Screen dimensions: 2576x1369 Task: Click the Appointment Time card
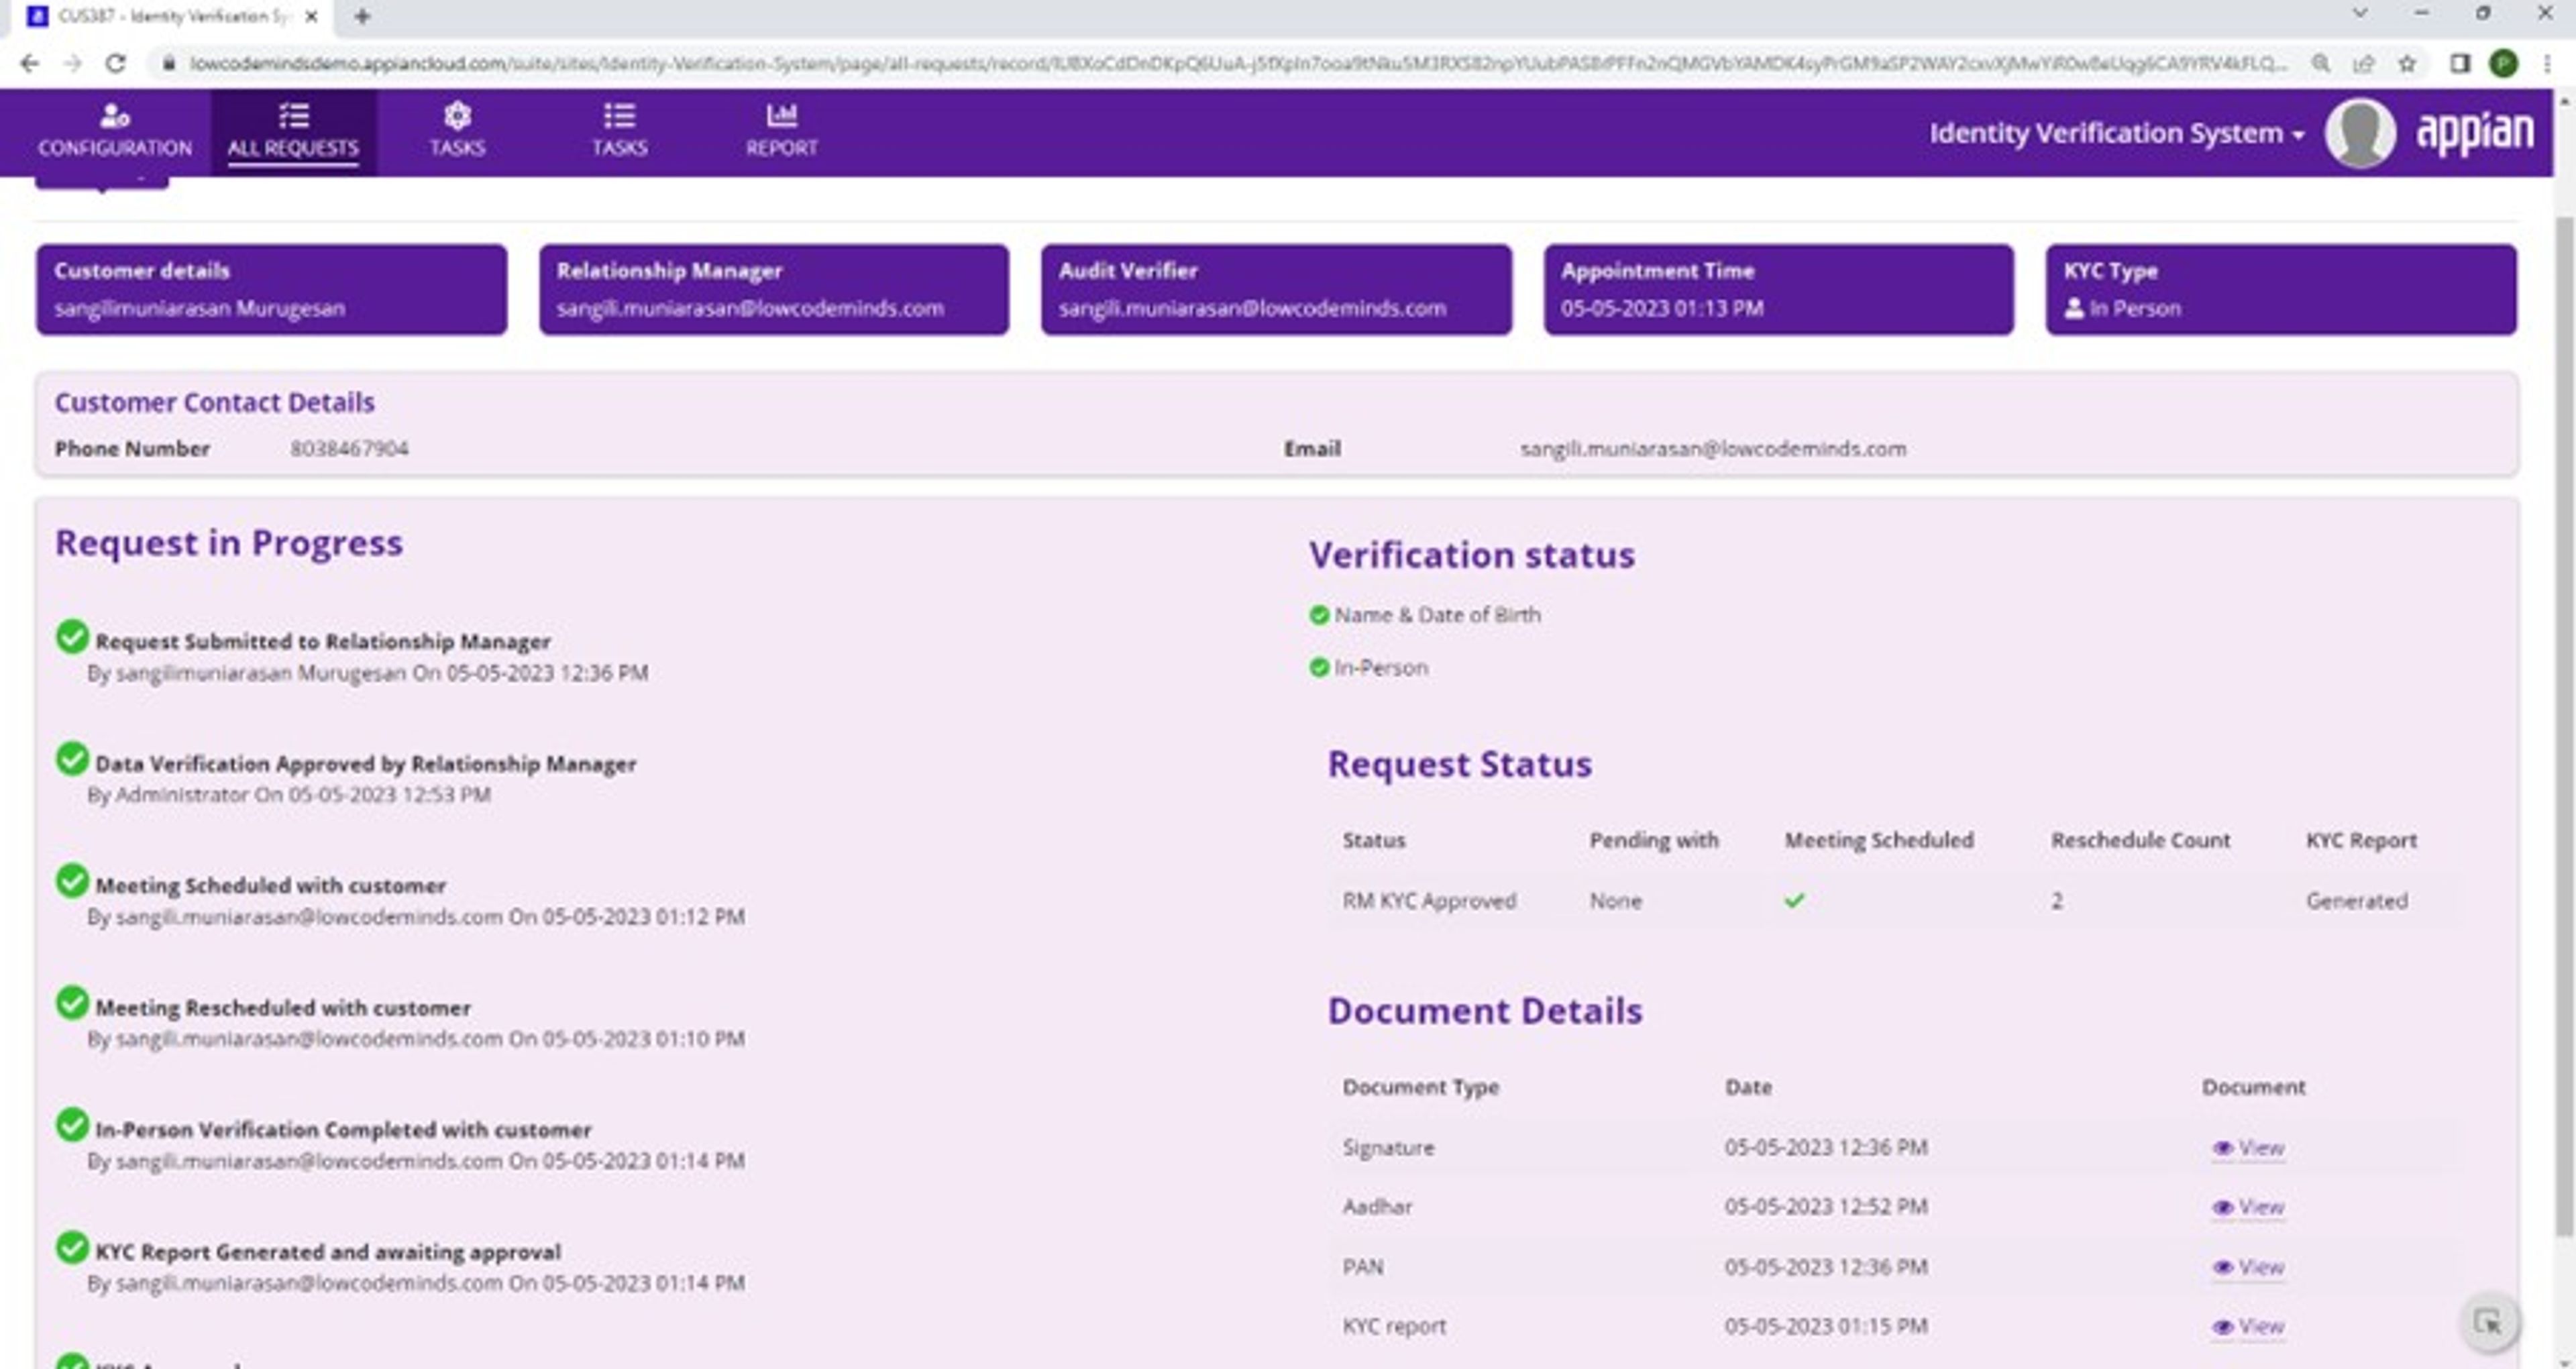[1778, 290]
